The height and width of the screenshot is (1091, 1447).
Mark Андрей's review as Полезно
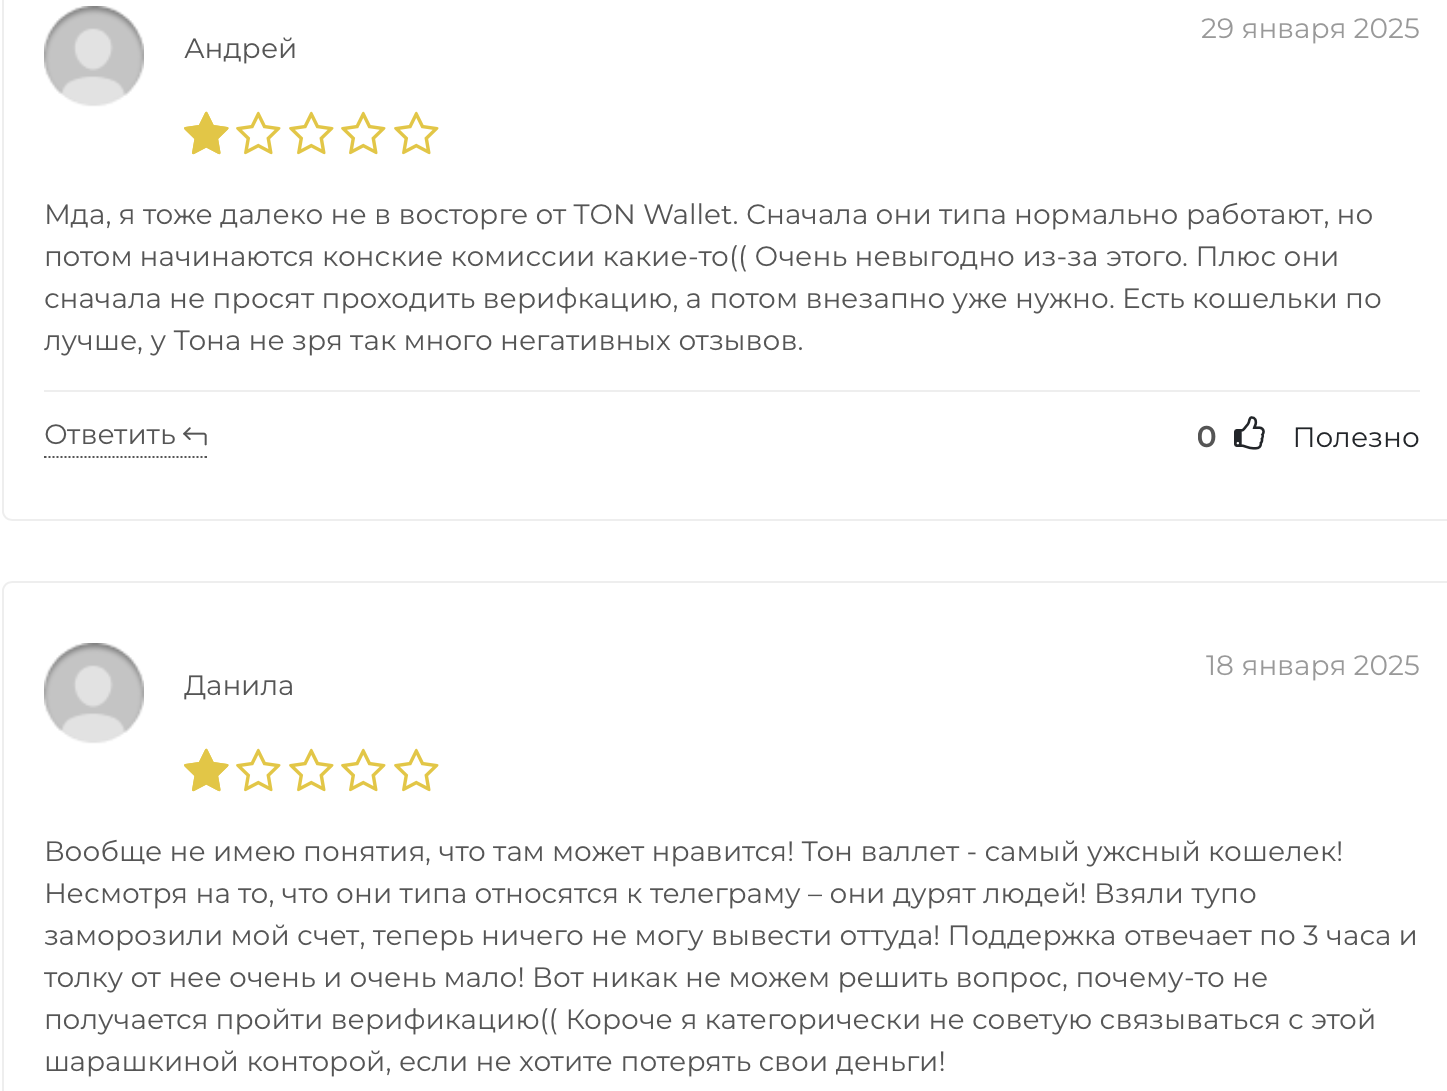[x=1356, y=437]
